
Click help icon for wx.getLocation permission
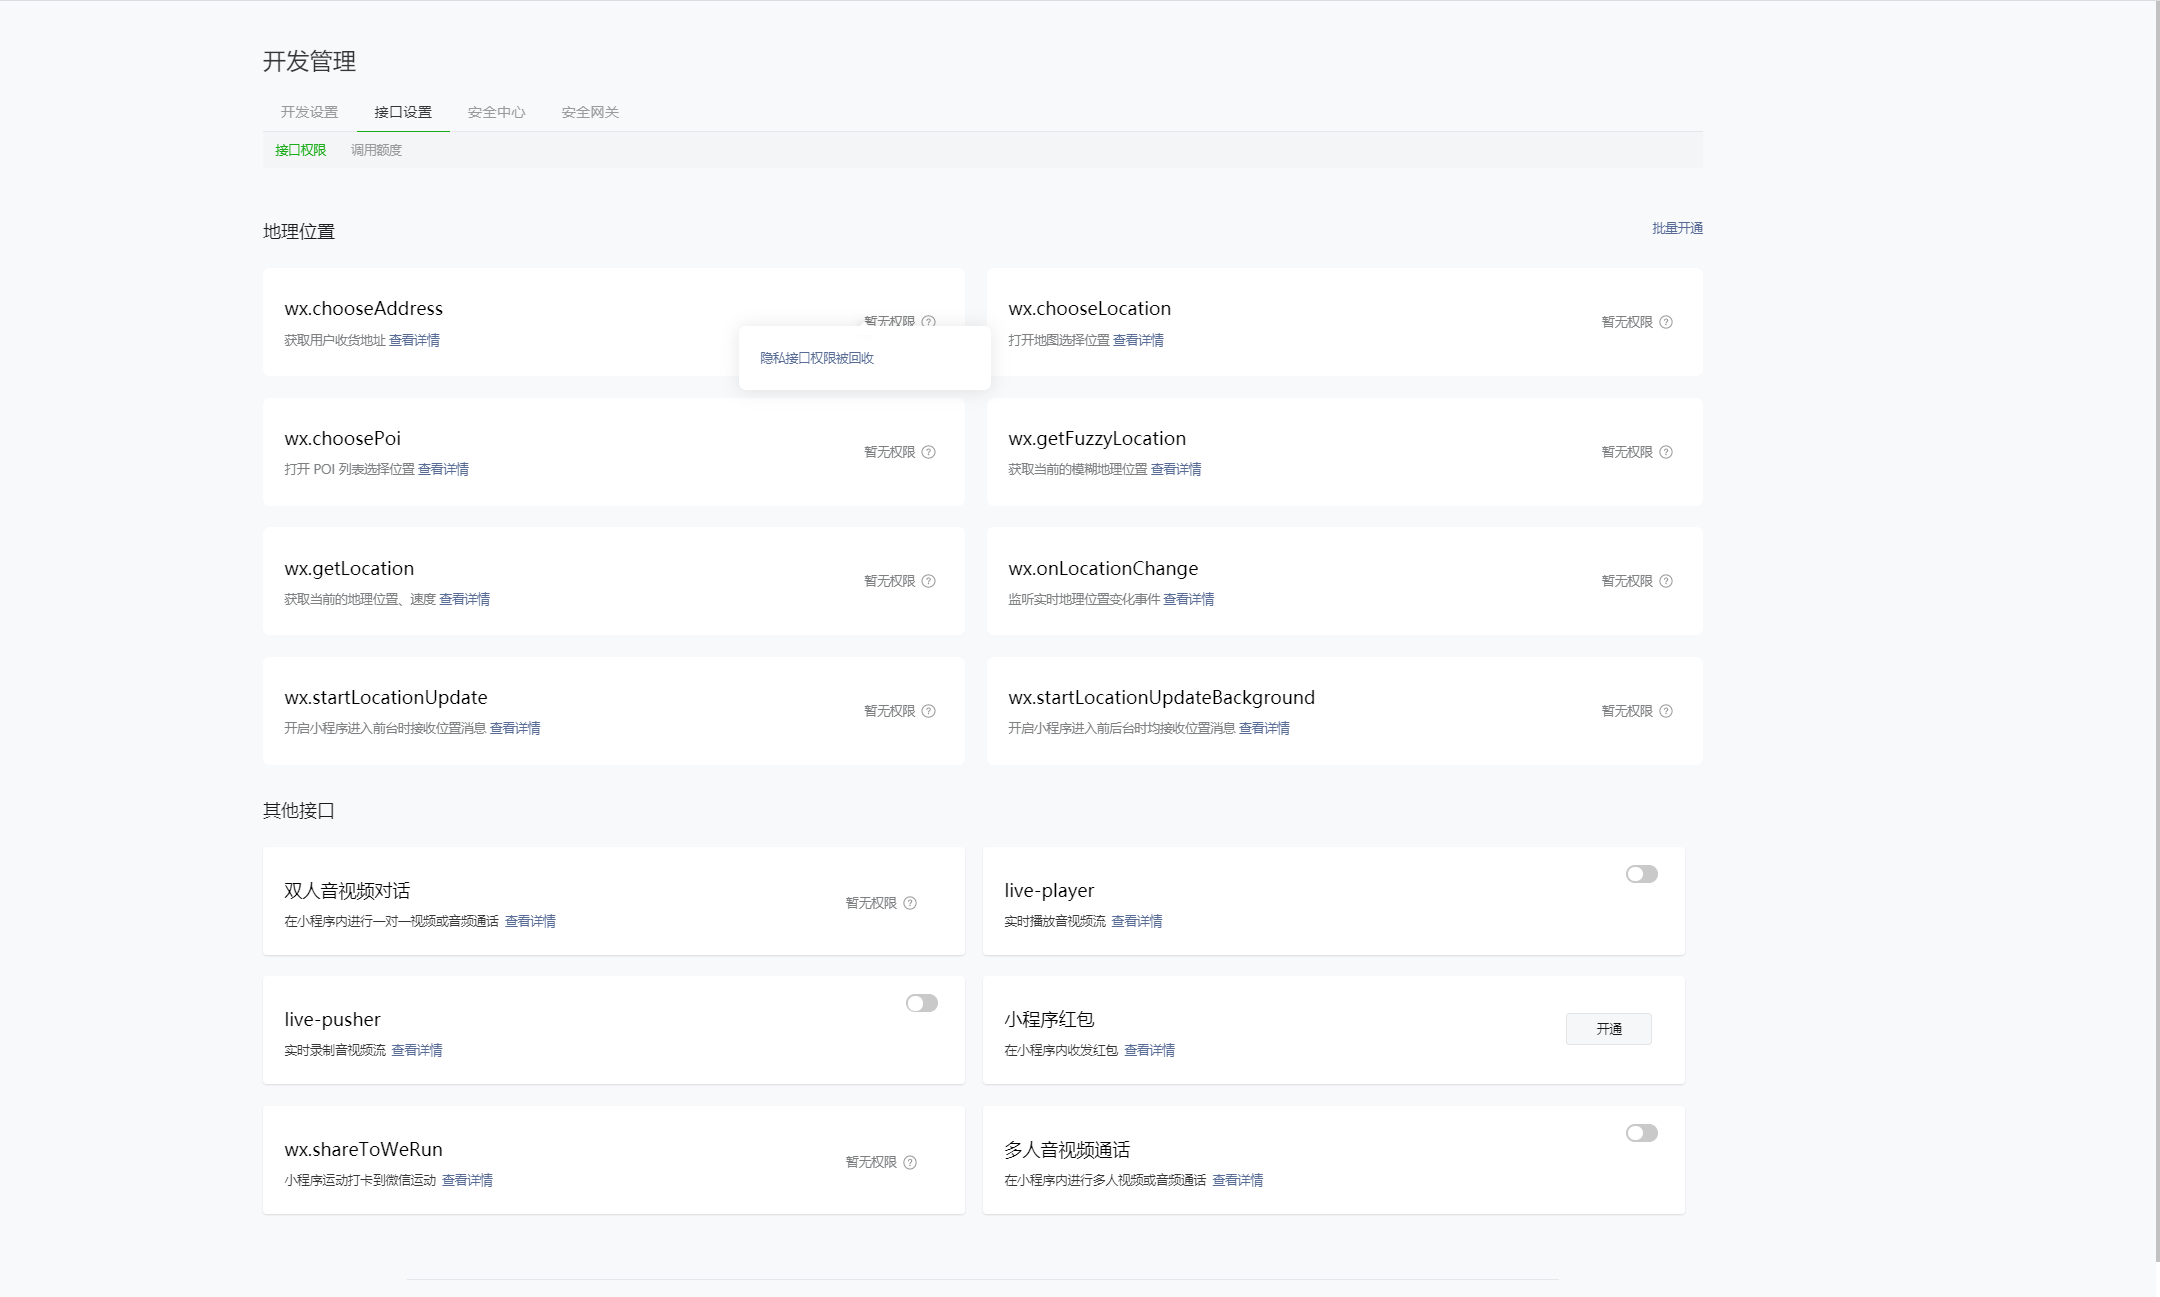(x=928, y=581)
